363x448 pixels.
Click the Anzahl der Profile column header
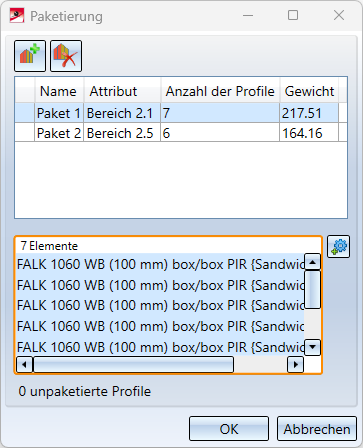click(x=220, y=91)
